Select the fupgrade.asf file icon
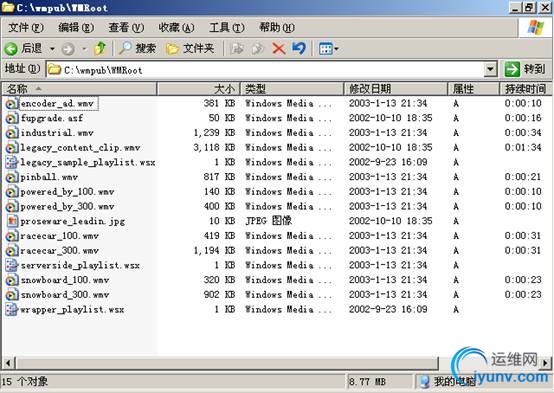The width and height of the screenshot is (554, 393). (x=11, y=118)
